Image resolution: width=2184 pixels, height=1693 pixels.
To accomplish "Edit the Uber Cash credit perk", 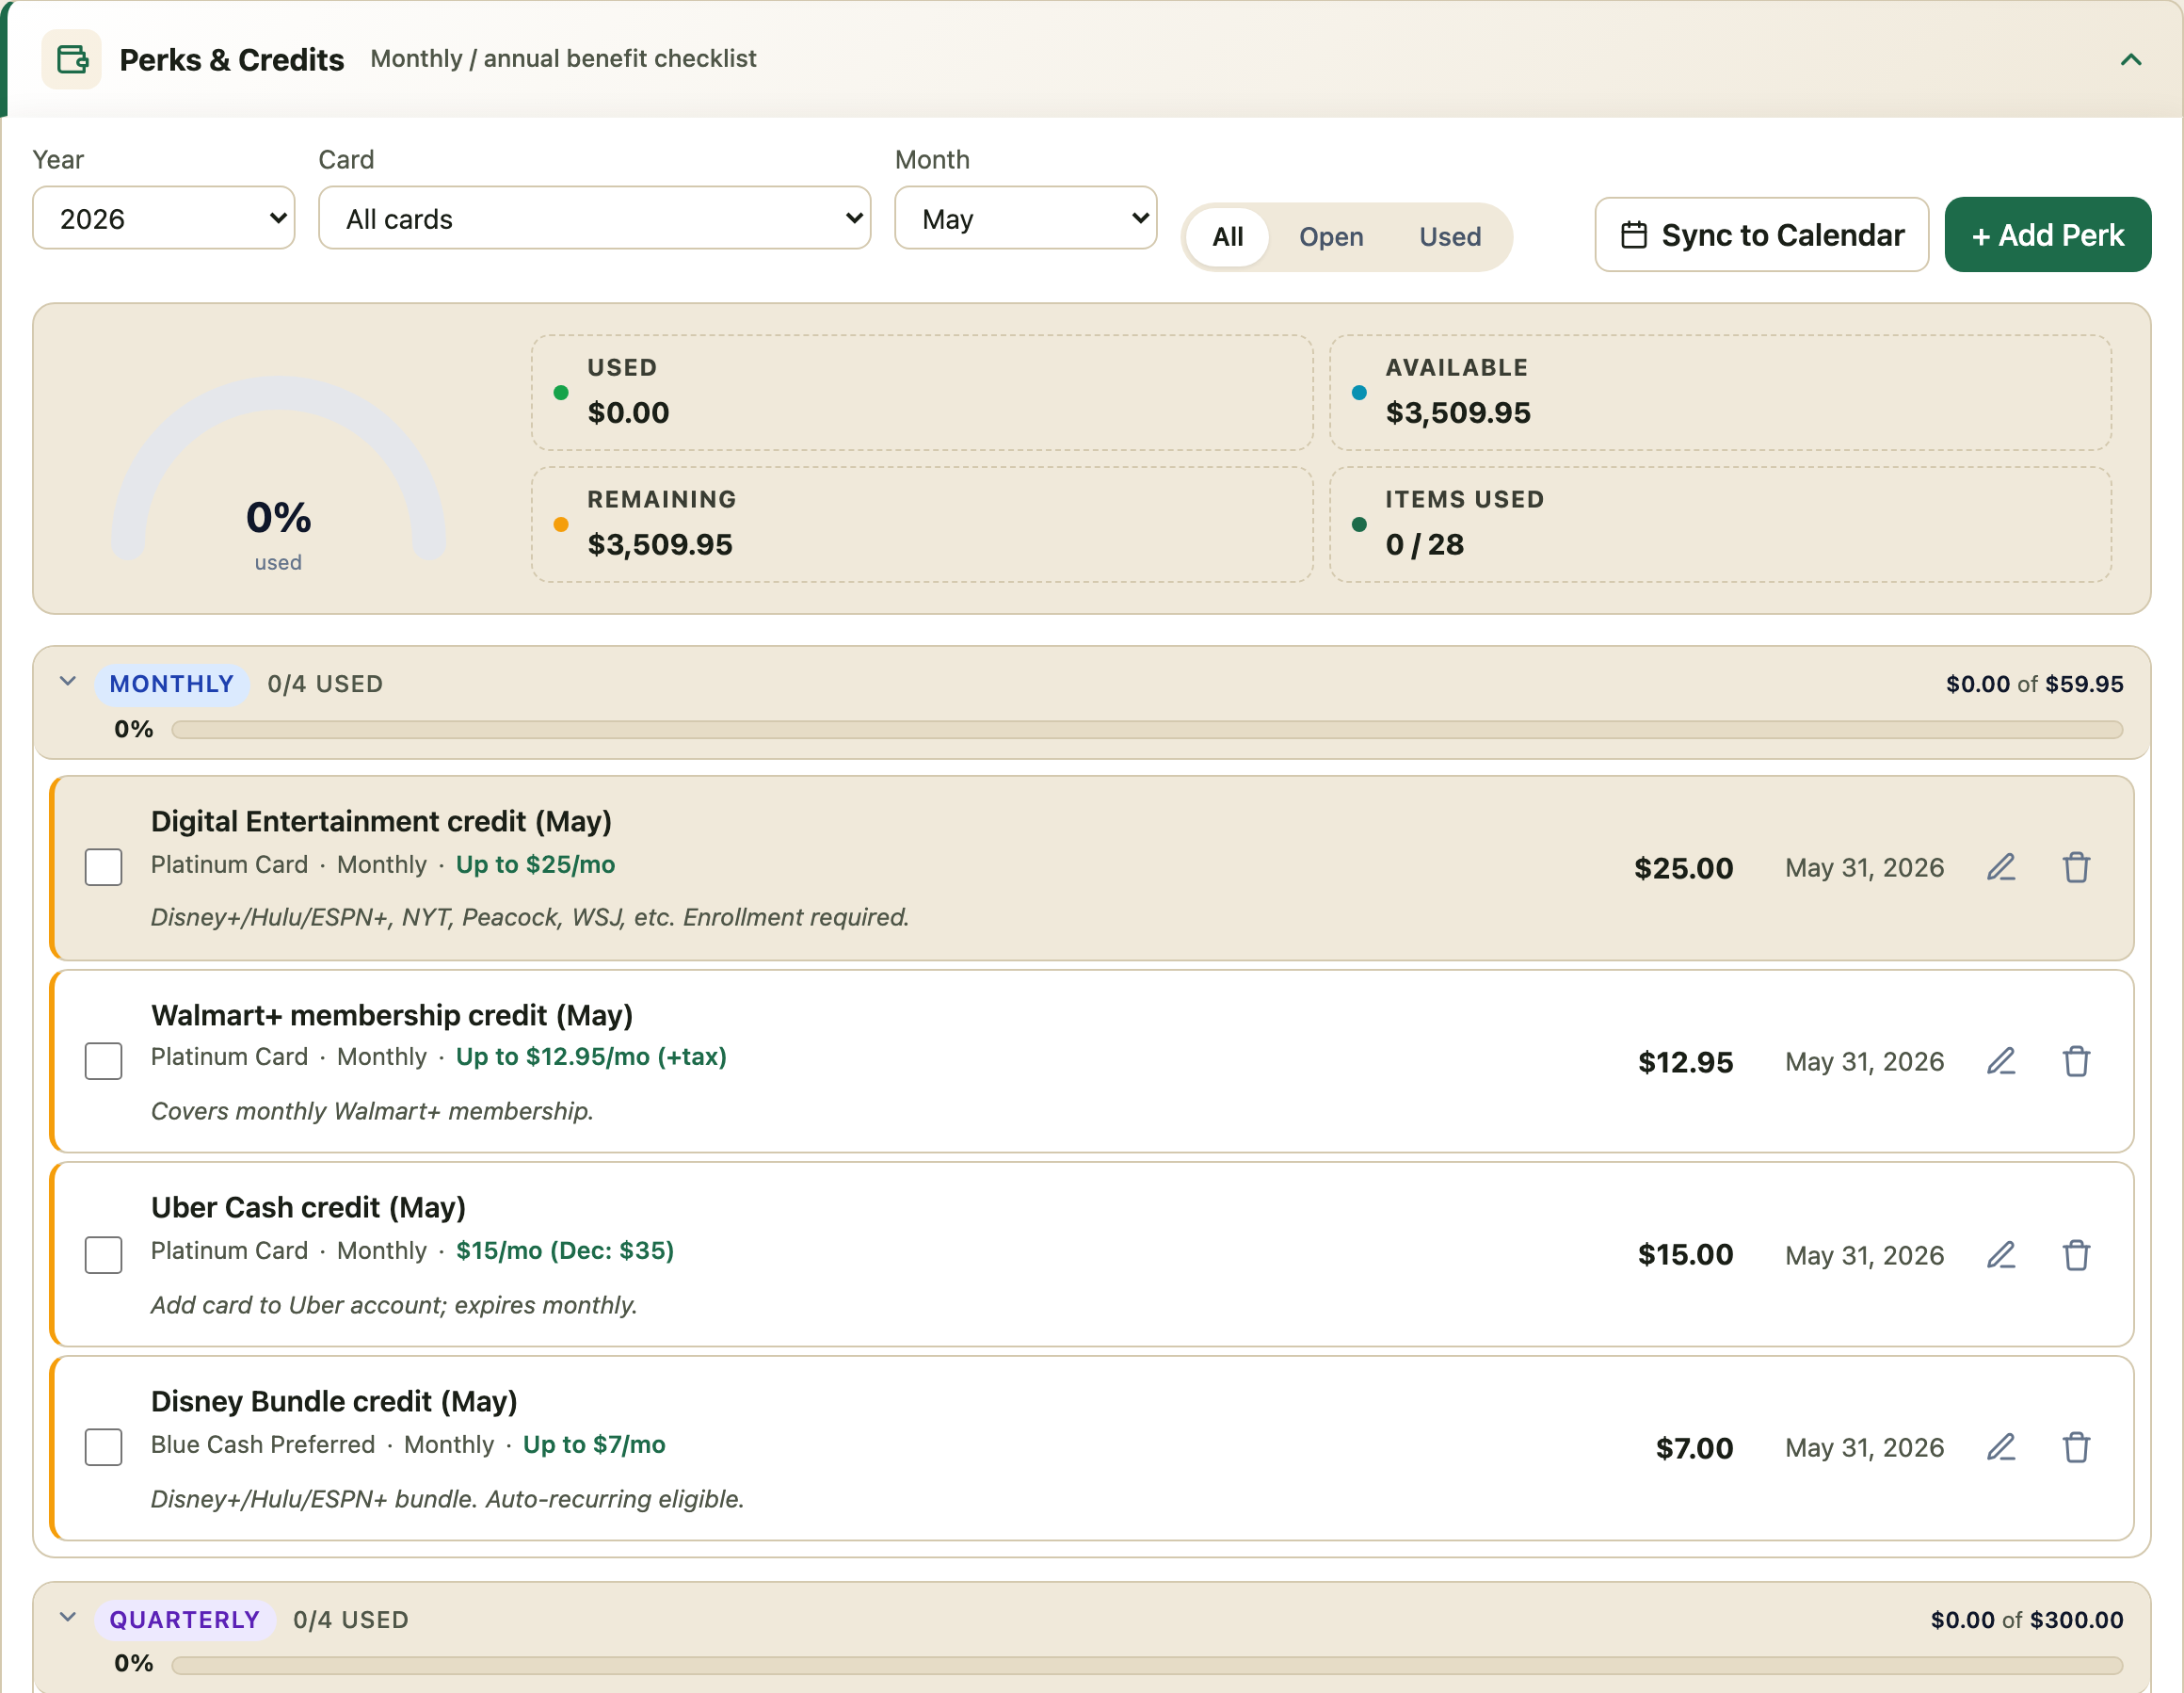I will [2001, 1255].
